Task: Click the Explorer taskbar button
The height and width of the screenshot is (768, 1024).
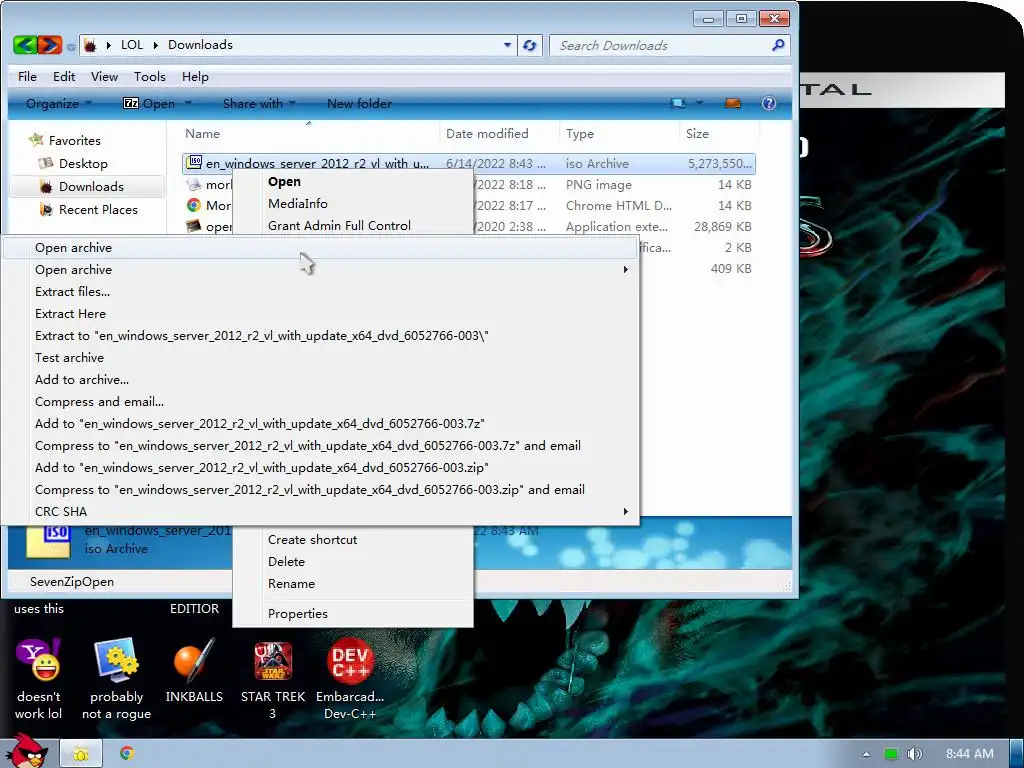Action: 81,754
